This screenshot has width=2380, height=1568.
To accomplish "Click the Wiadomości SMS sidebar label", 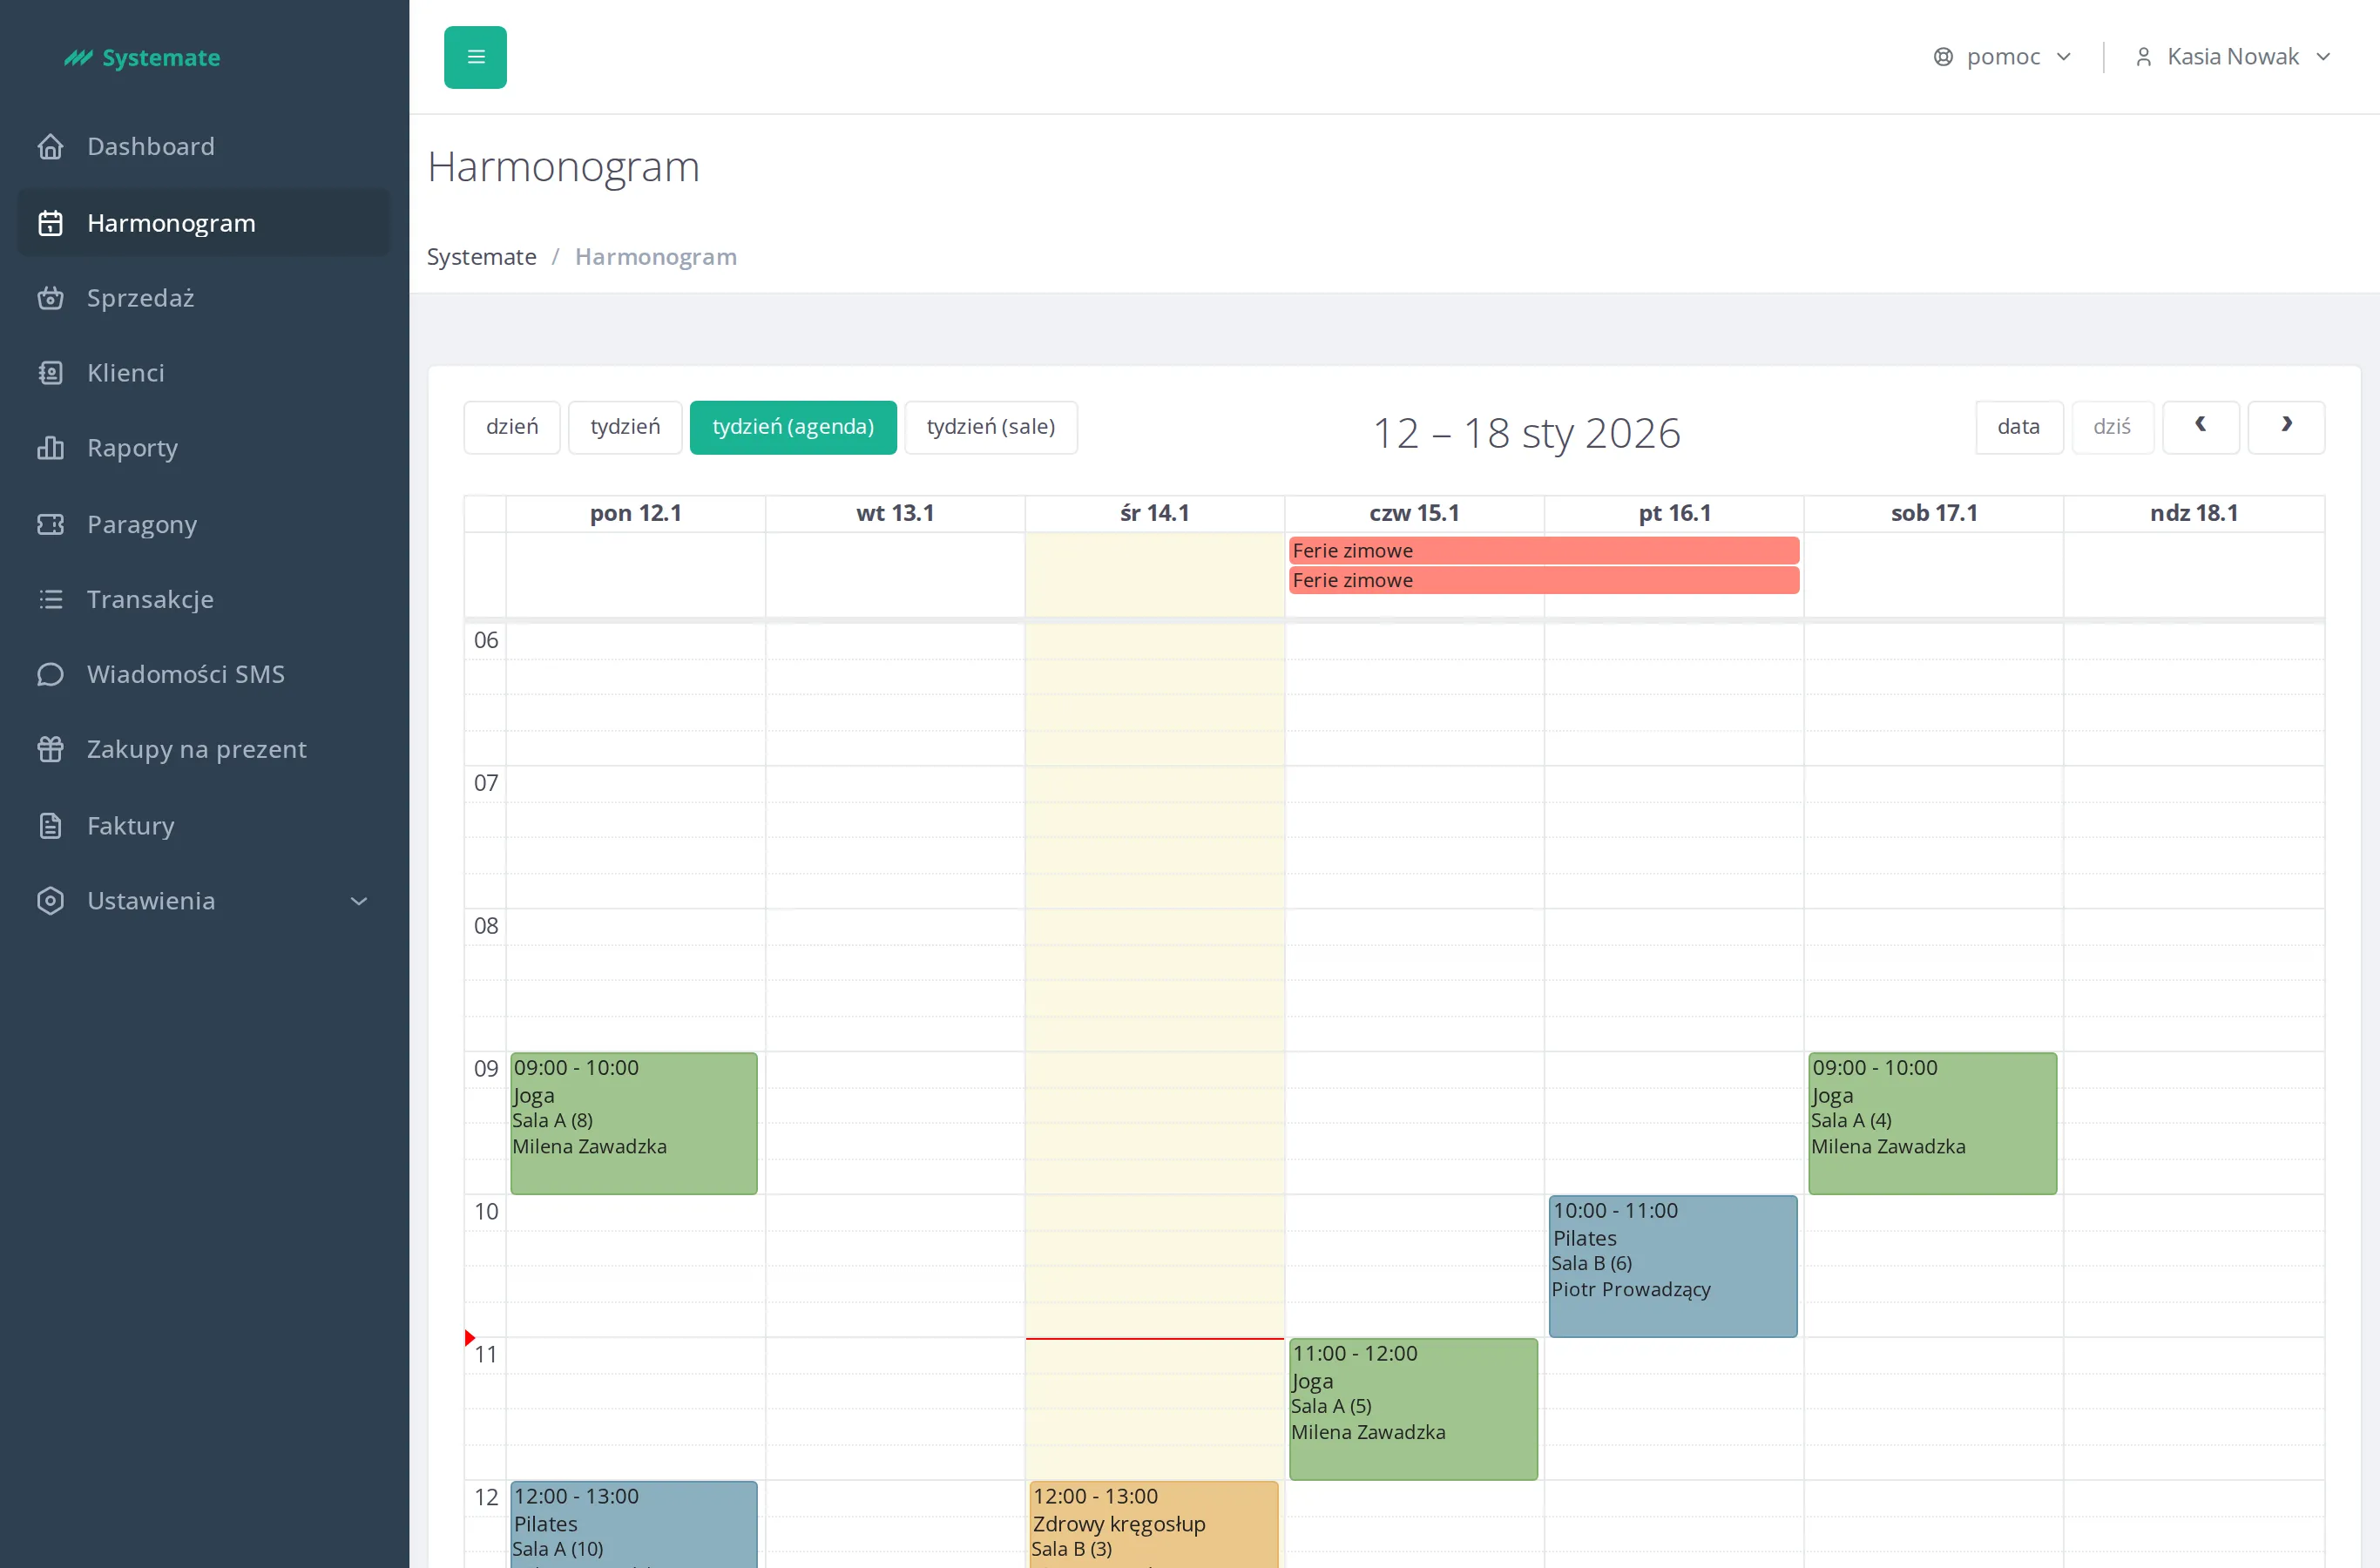I will click(186, 674).
